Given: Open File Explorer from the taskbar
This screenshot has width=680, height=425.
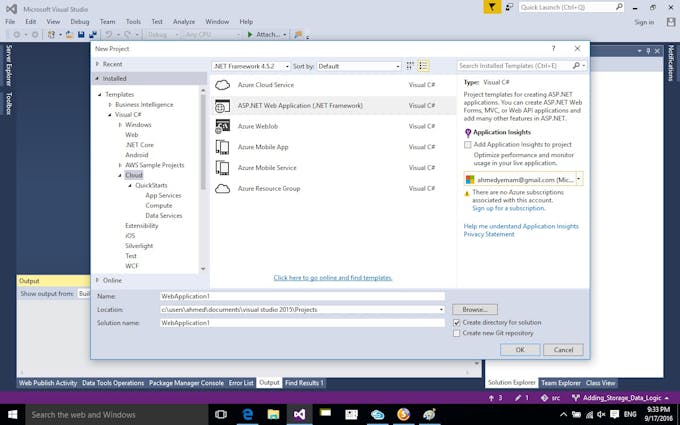Looking at the screenshot, I should 273,415.
